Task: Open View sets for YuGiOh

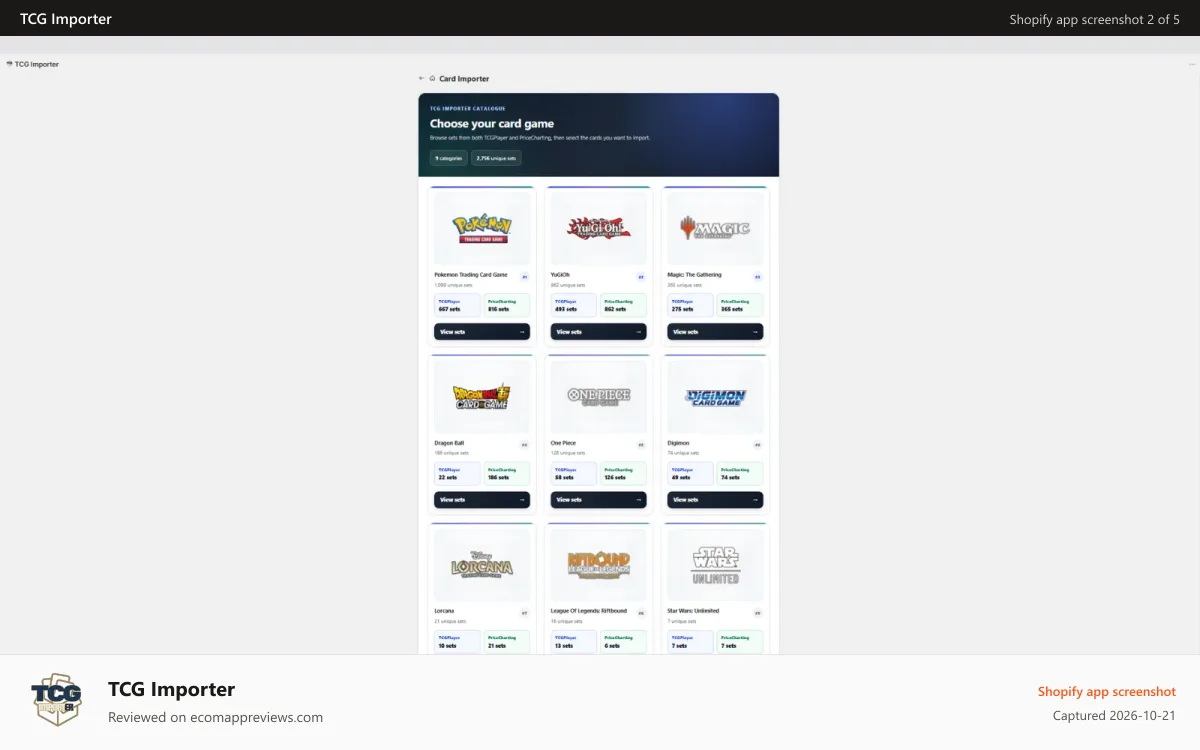Action: [x=598, y=332]
